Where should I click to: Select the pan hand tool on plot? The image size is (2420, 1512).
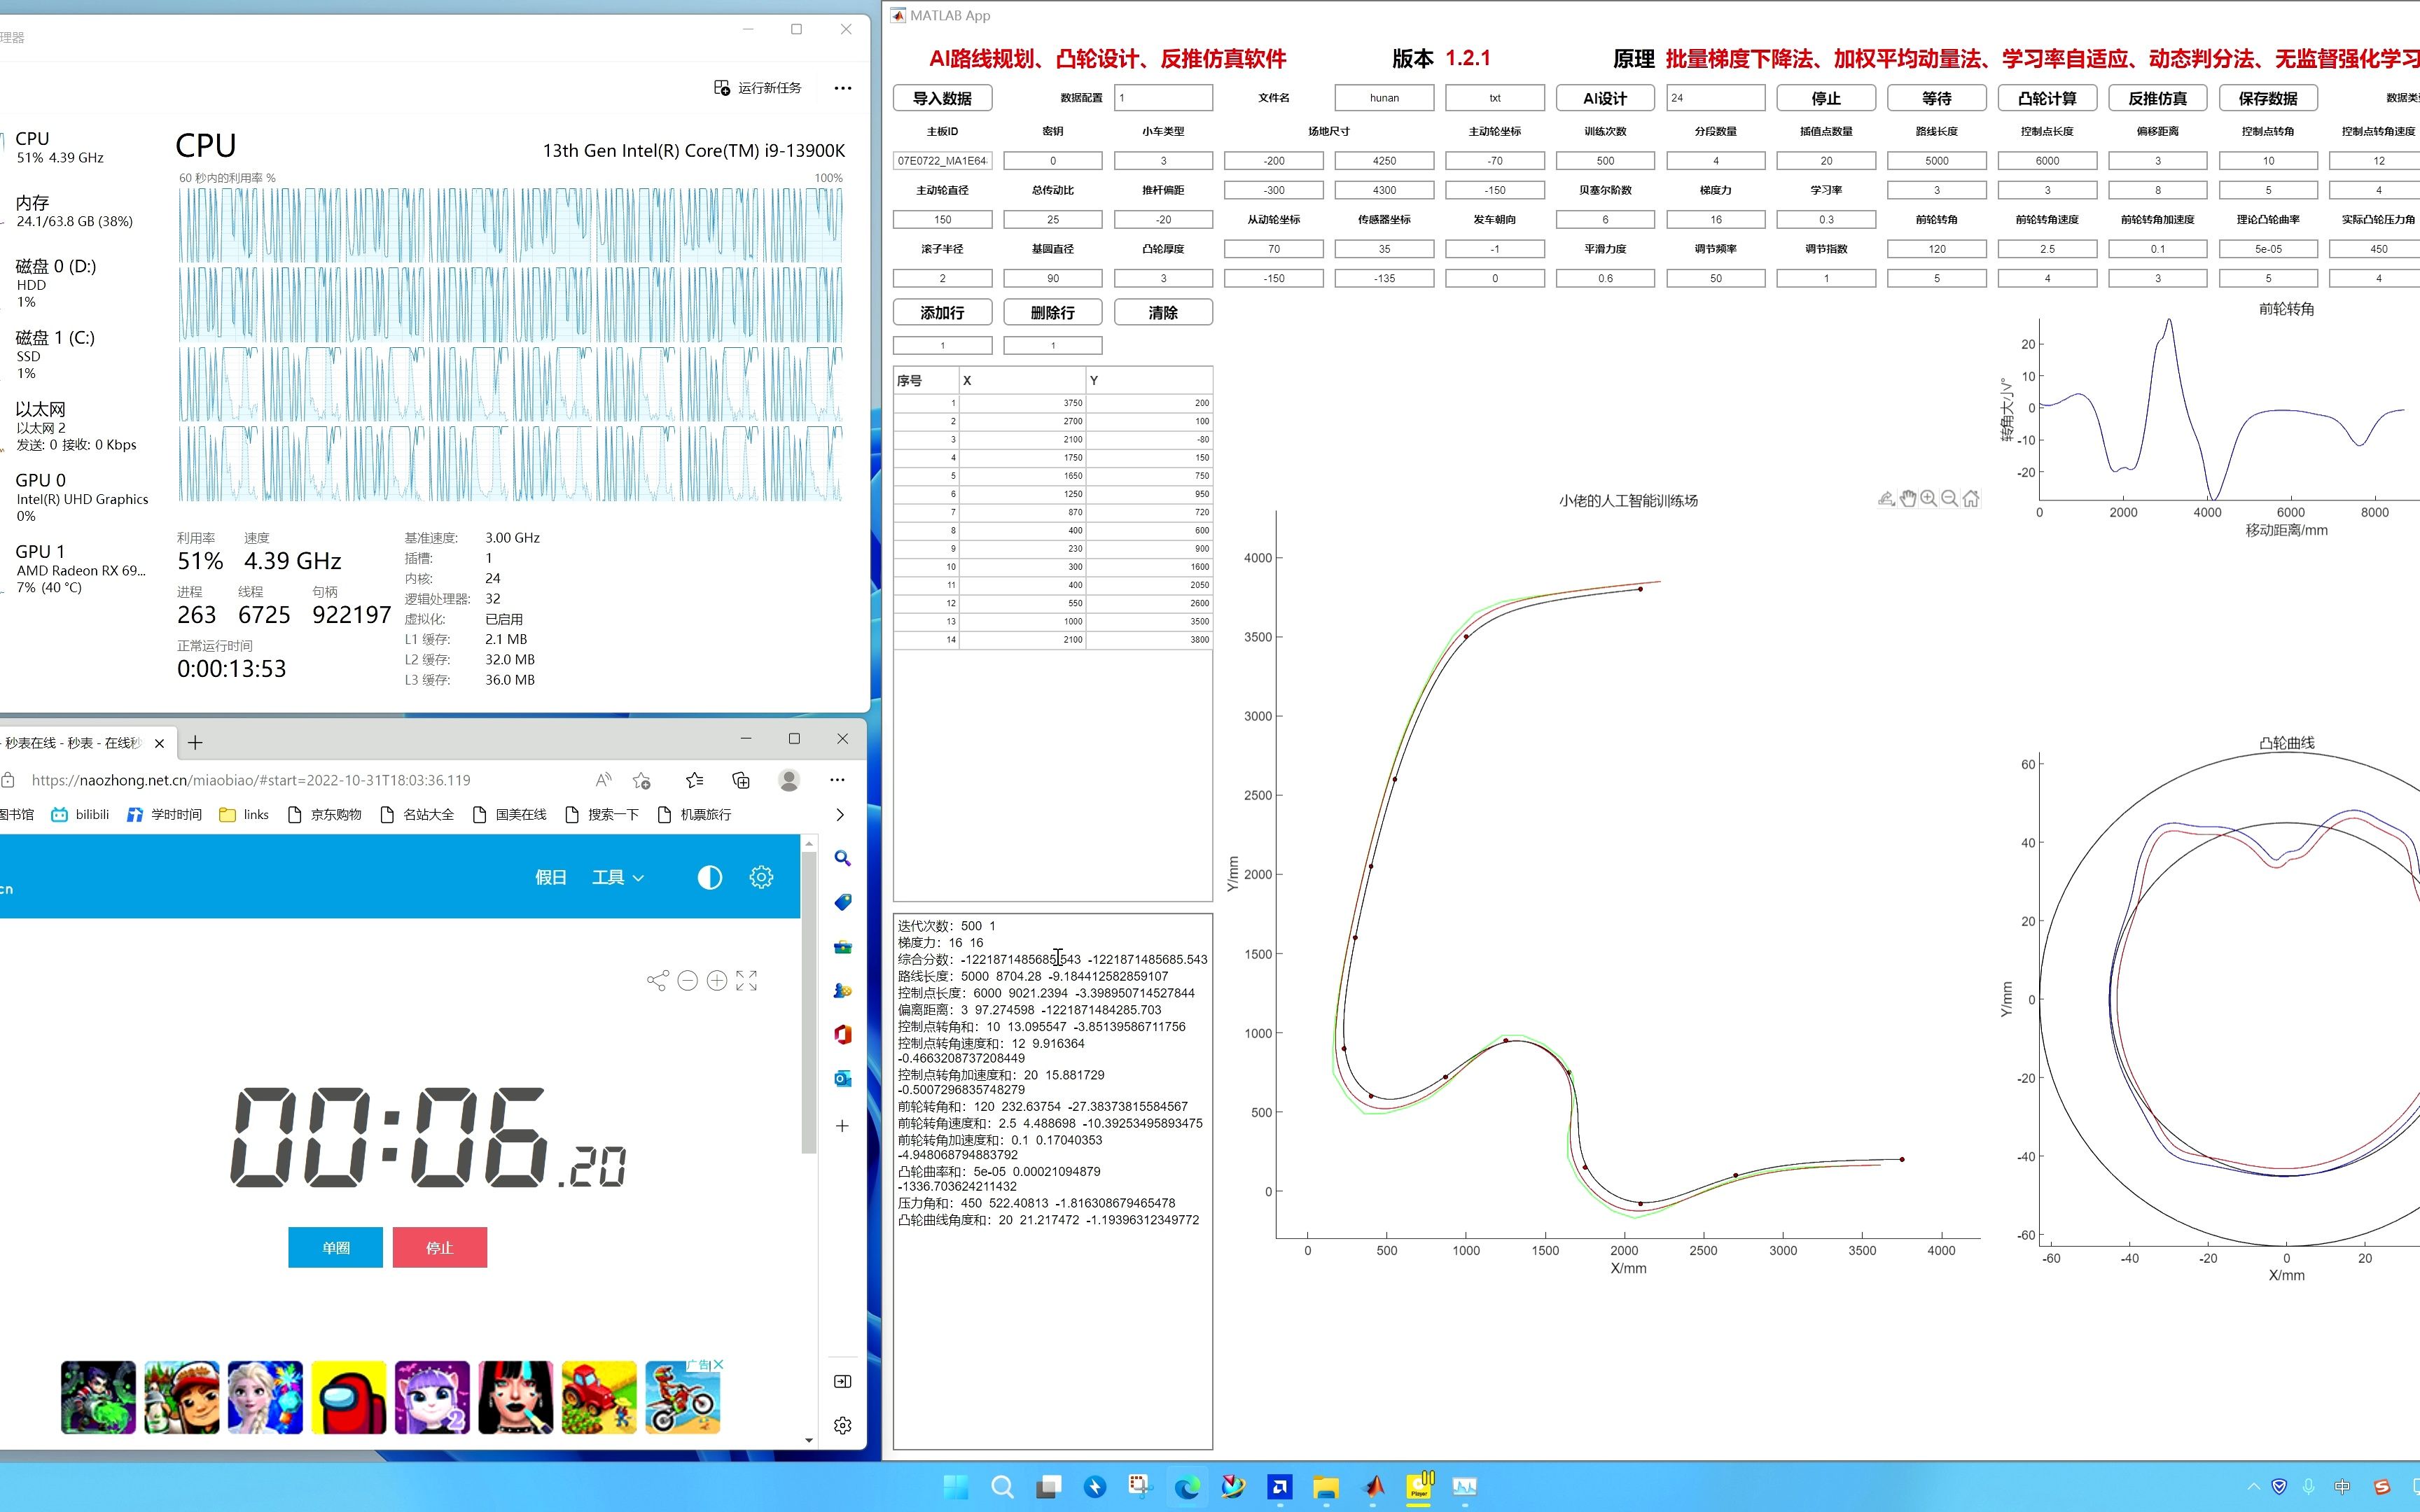1908,498
